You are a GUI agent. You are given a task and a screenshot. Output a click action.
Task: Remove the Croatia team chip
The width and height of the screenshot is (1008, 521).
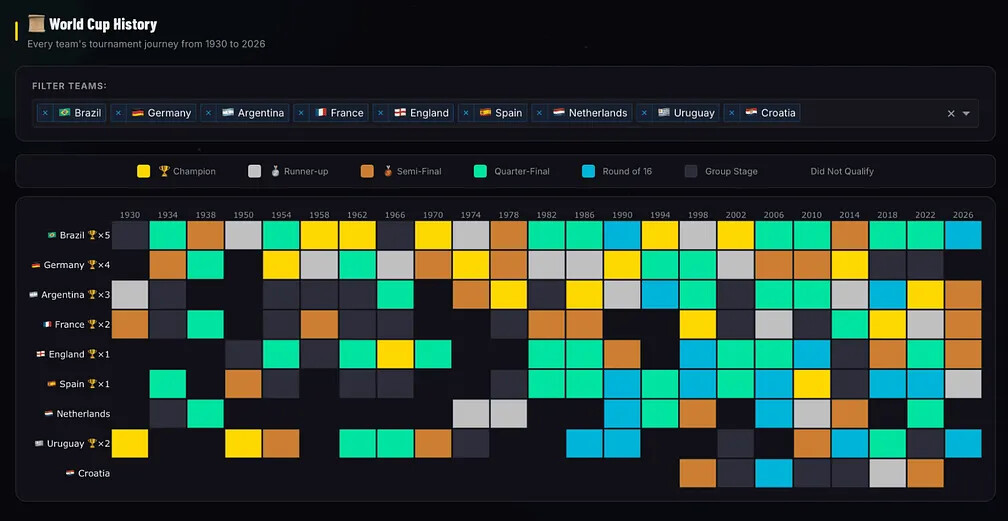click(732, 113)
